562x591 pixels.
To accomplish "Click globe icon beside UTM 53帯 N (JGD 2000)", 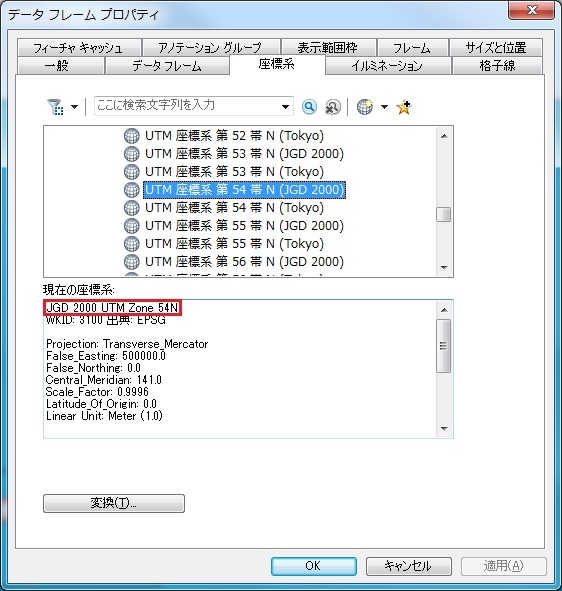I will [132, 154].
